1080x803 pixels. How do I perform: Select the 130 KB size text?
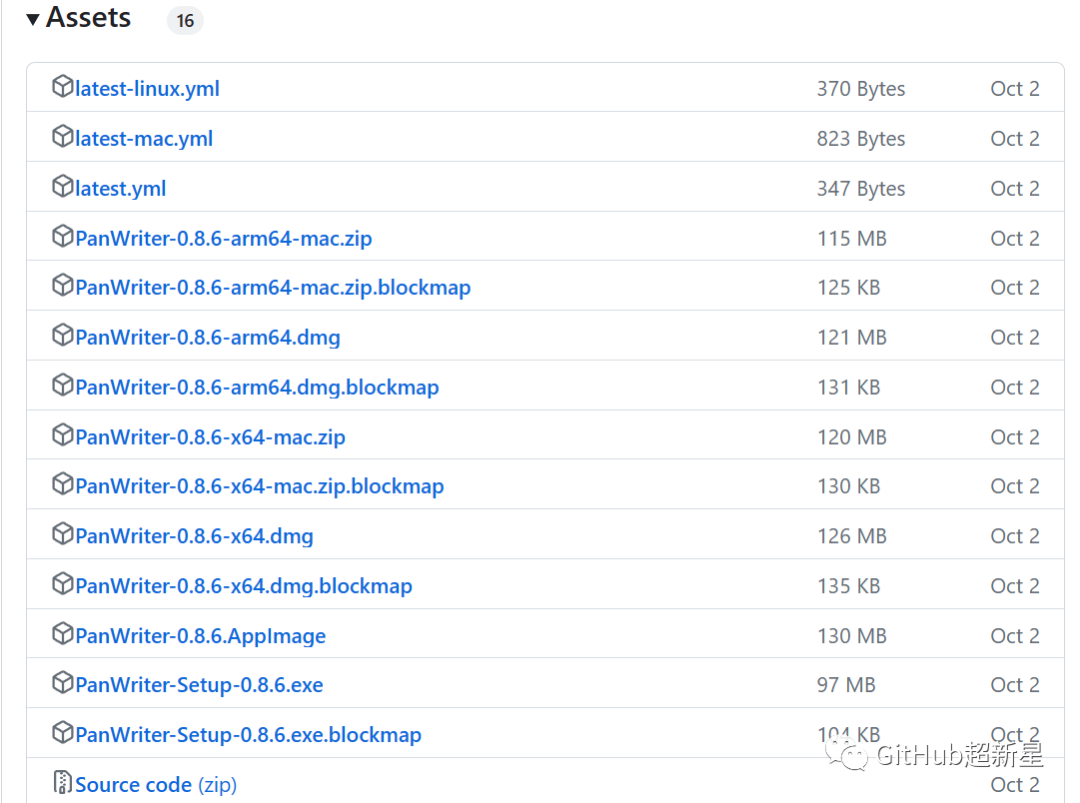tap(849, 486)
